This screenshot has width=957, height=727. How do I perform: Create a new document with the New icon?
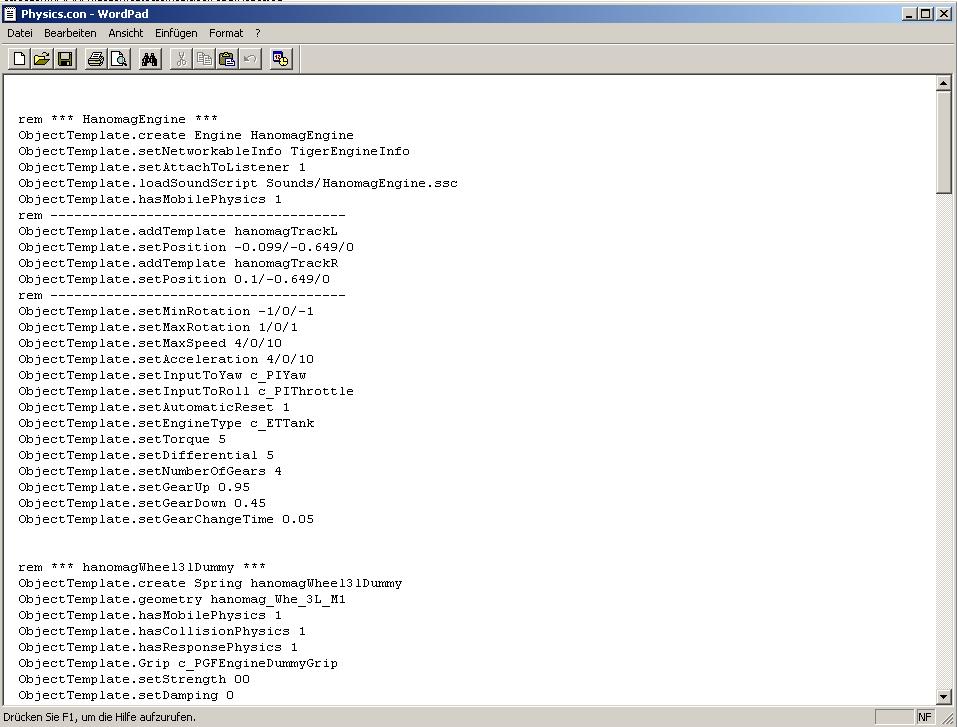tap(20, 59)
